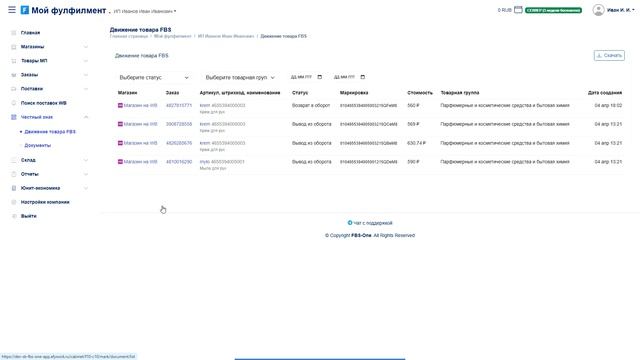The width and height of the screenshot is (640, 360).
Task: Open the Настройки компании menu item
Action: (45, 202)
